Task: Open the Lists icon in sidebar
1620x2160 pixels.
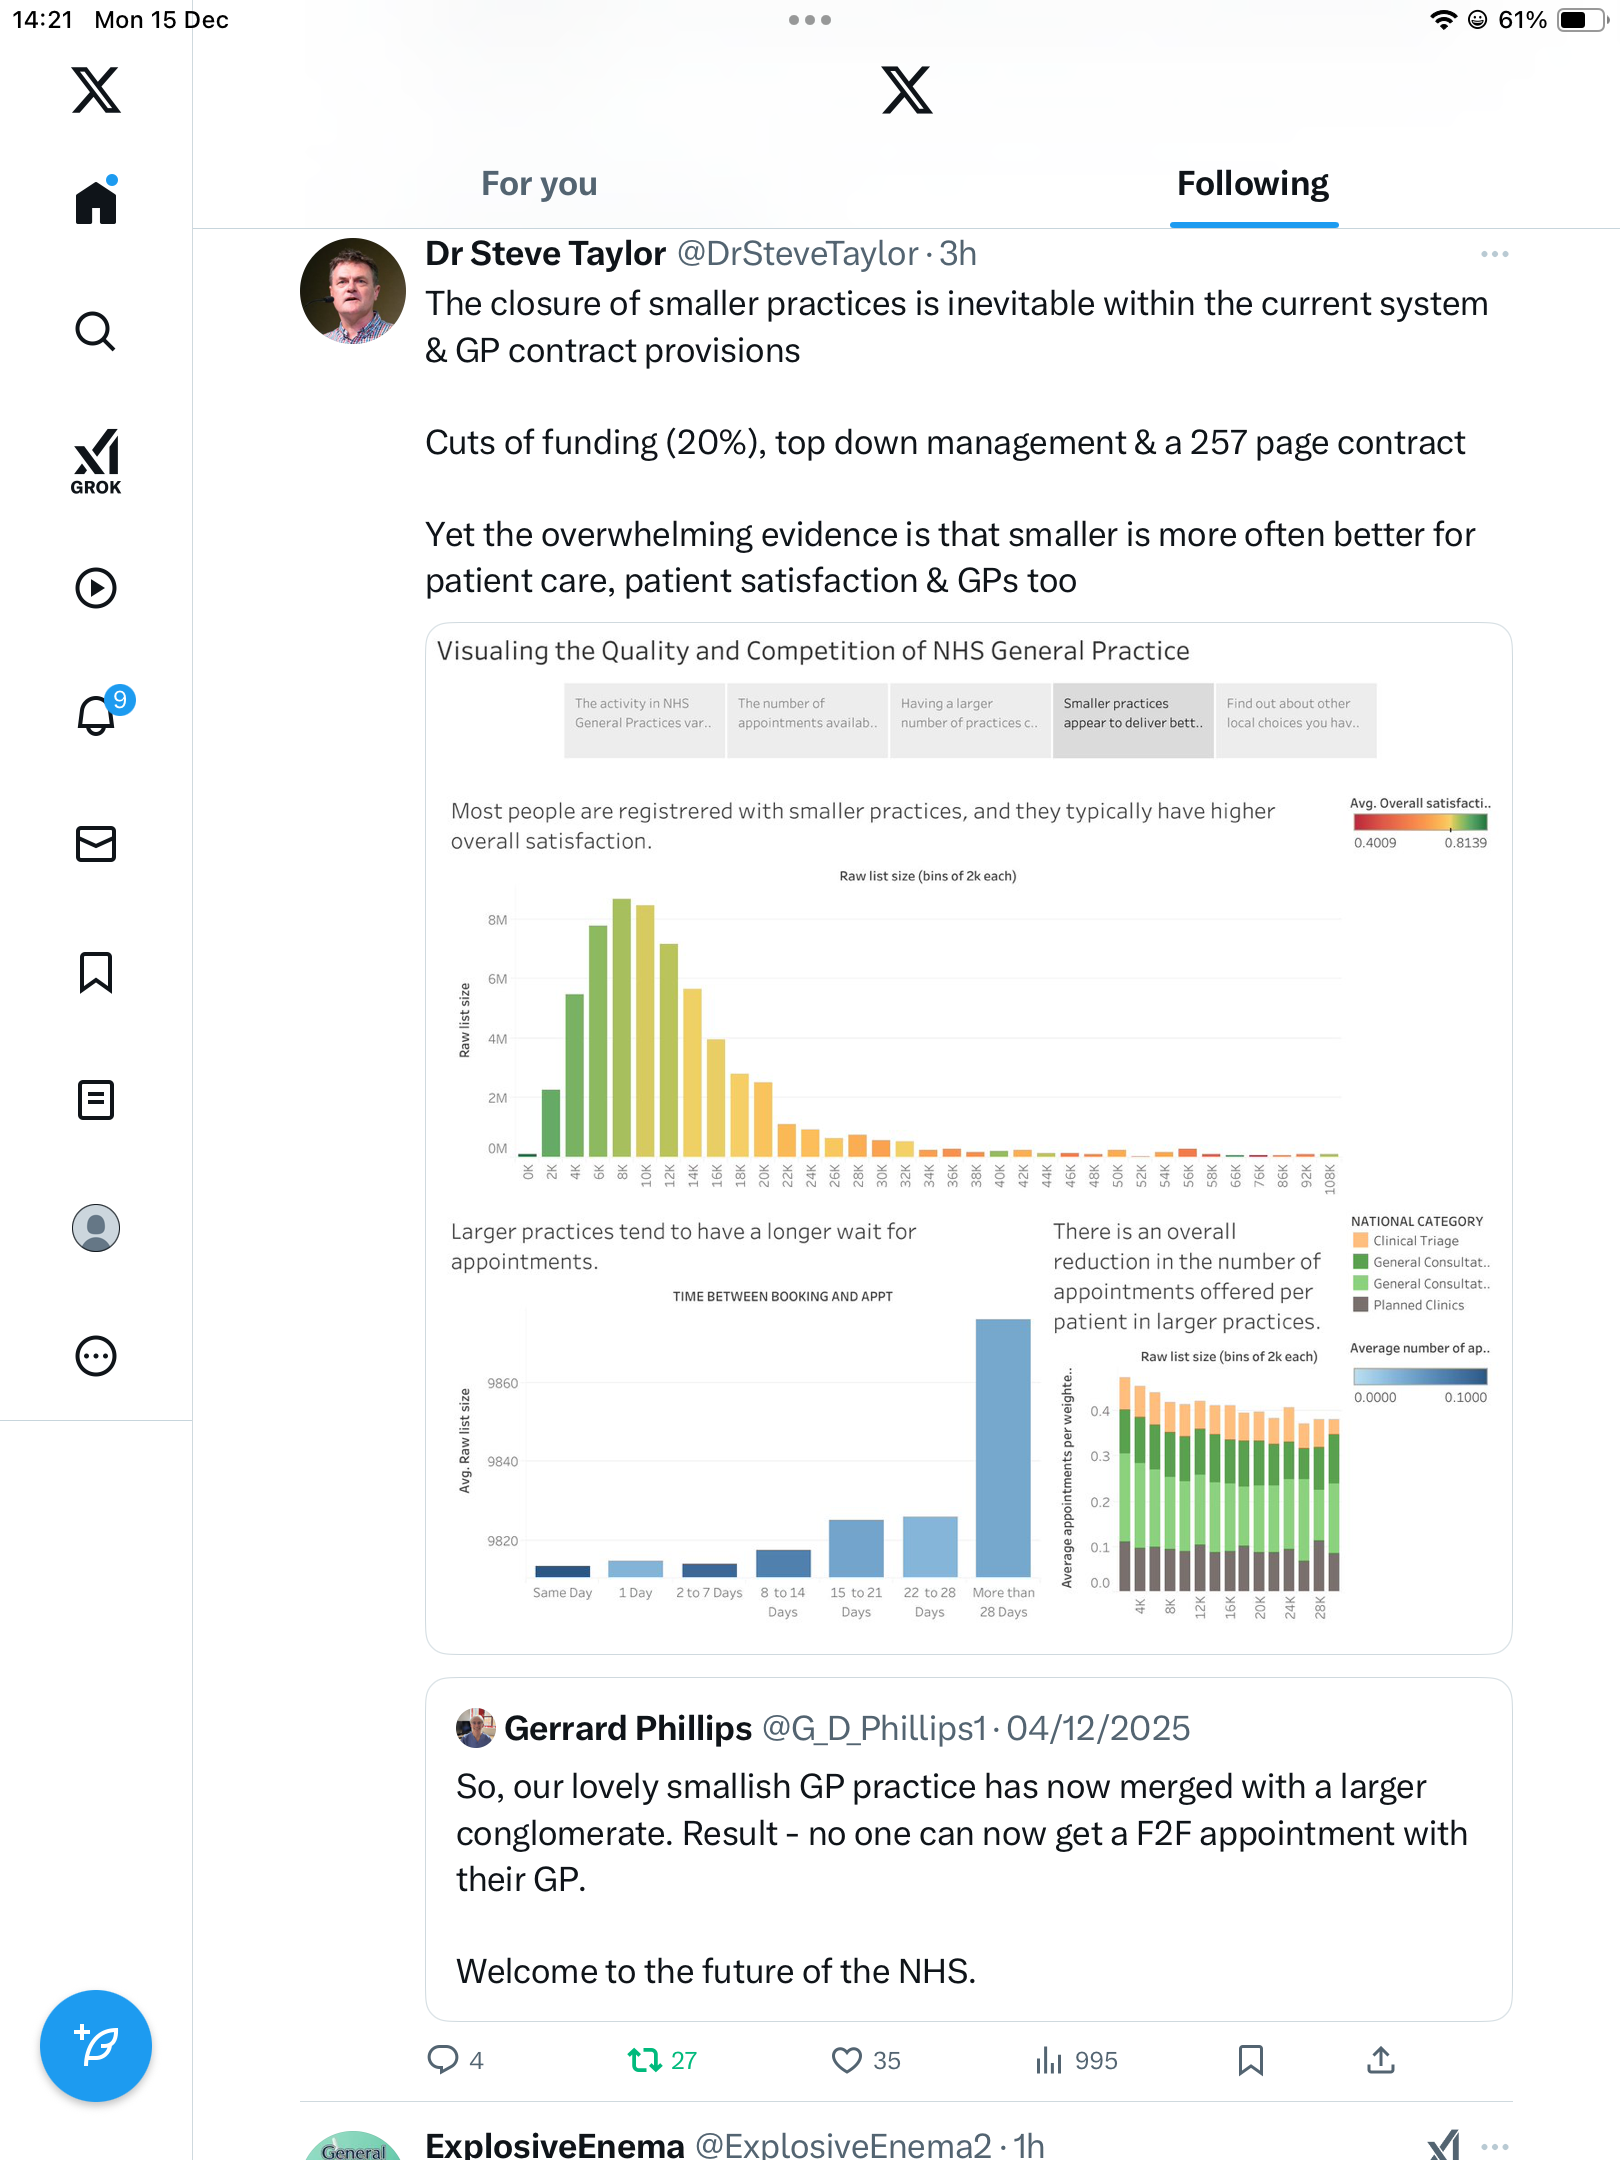Action: [x=96, y=1100]
